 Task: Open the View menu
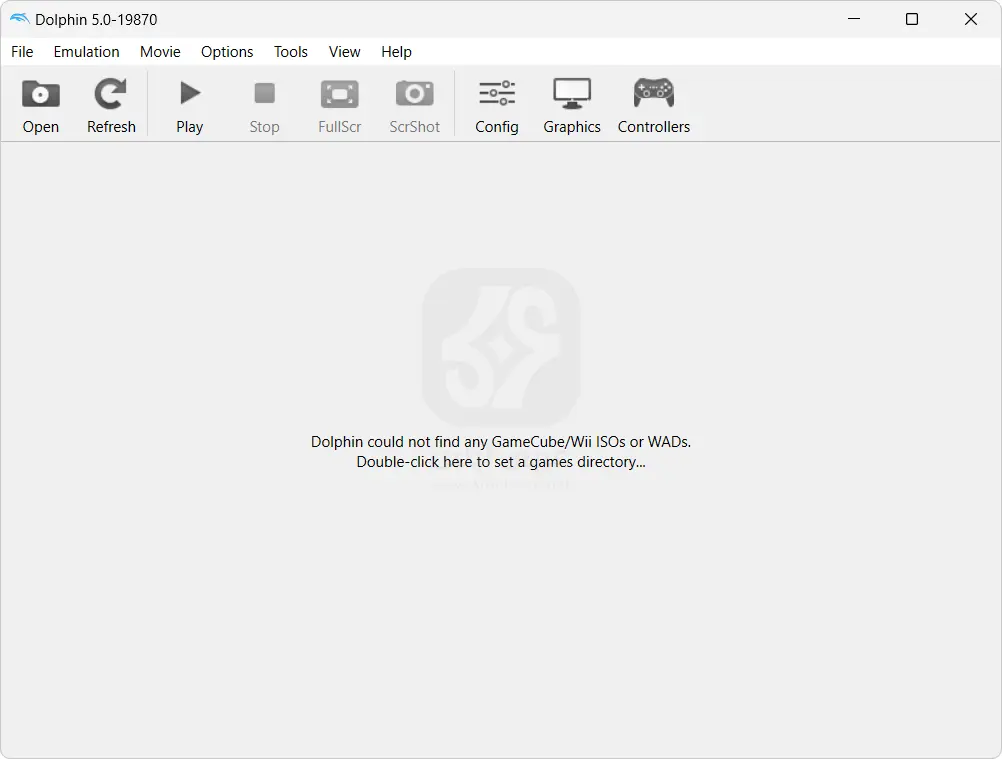344,52
